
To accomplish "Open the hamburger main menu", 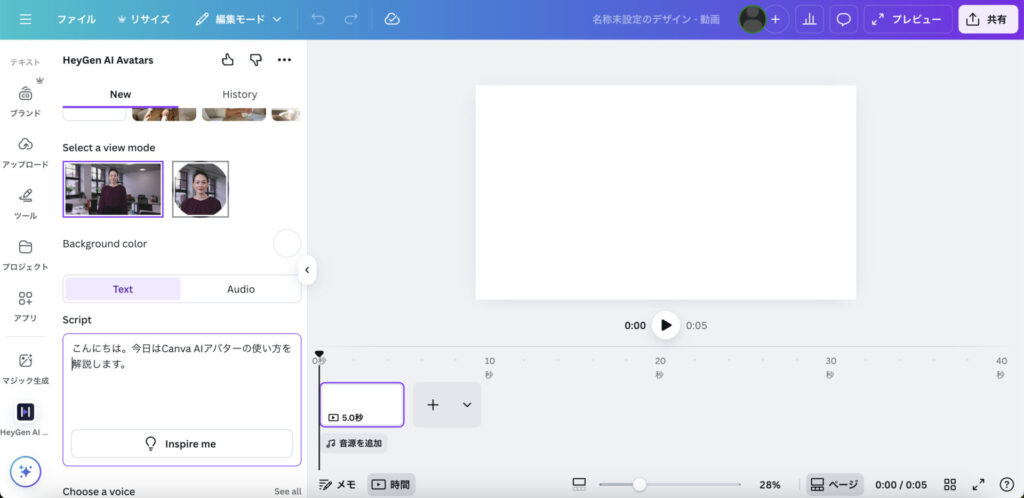I will (x=25, y=19).
